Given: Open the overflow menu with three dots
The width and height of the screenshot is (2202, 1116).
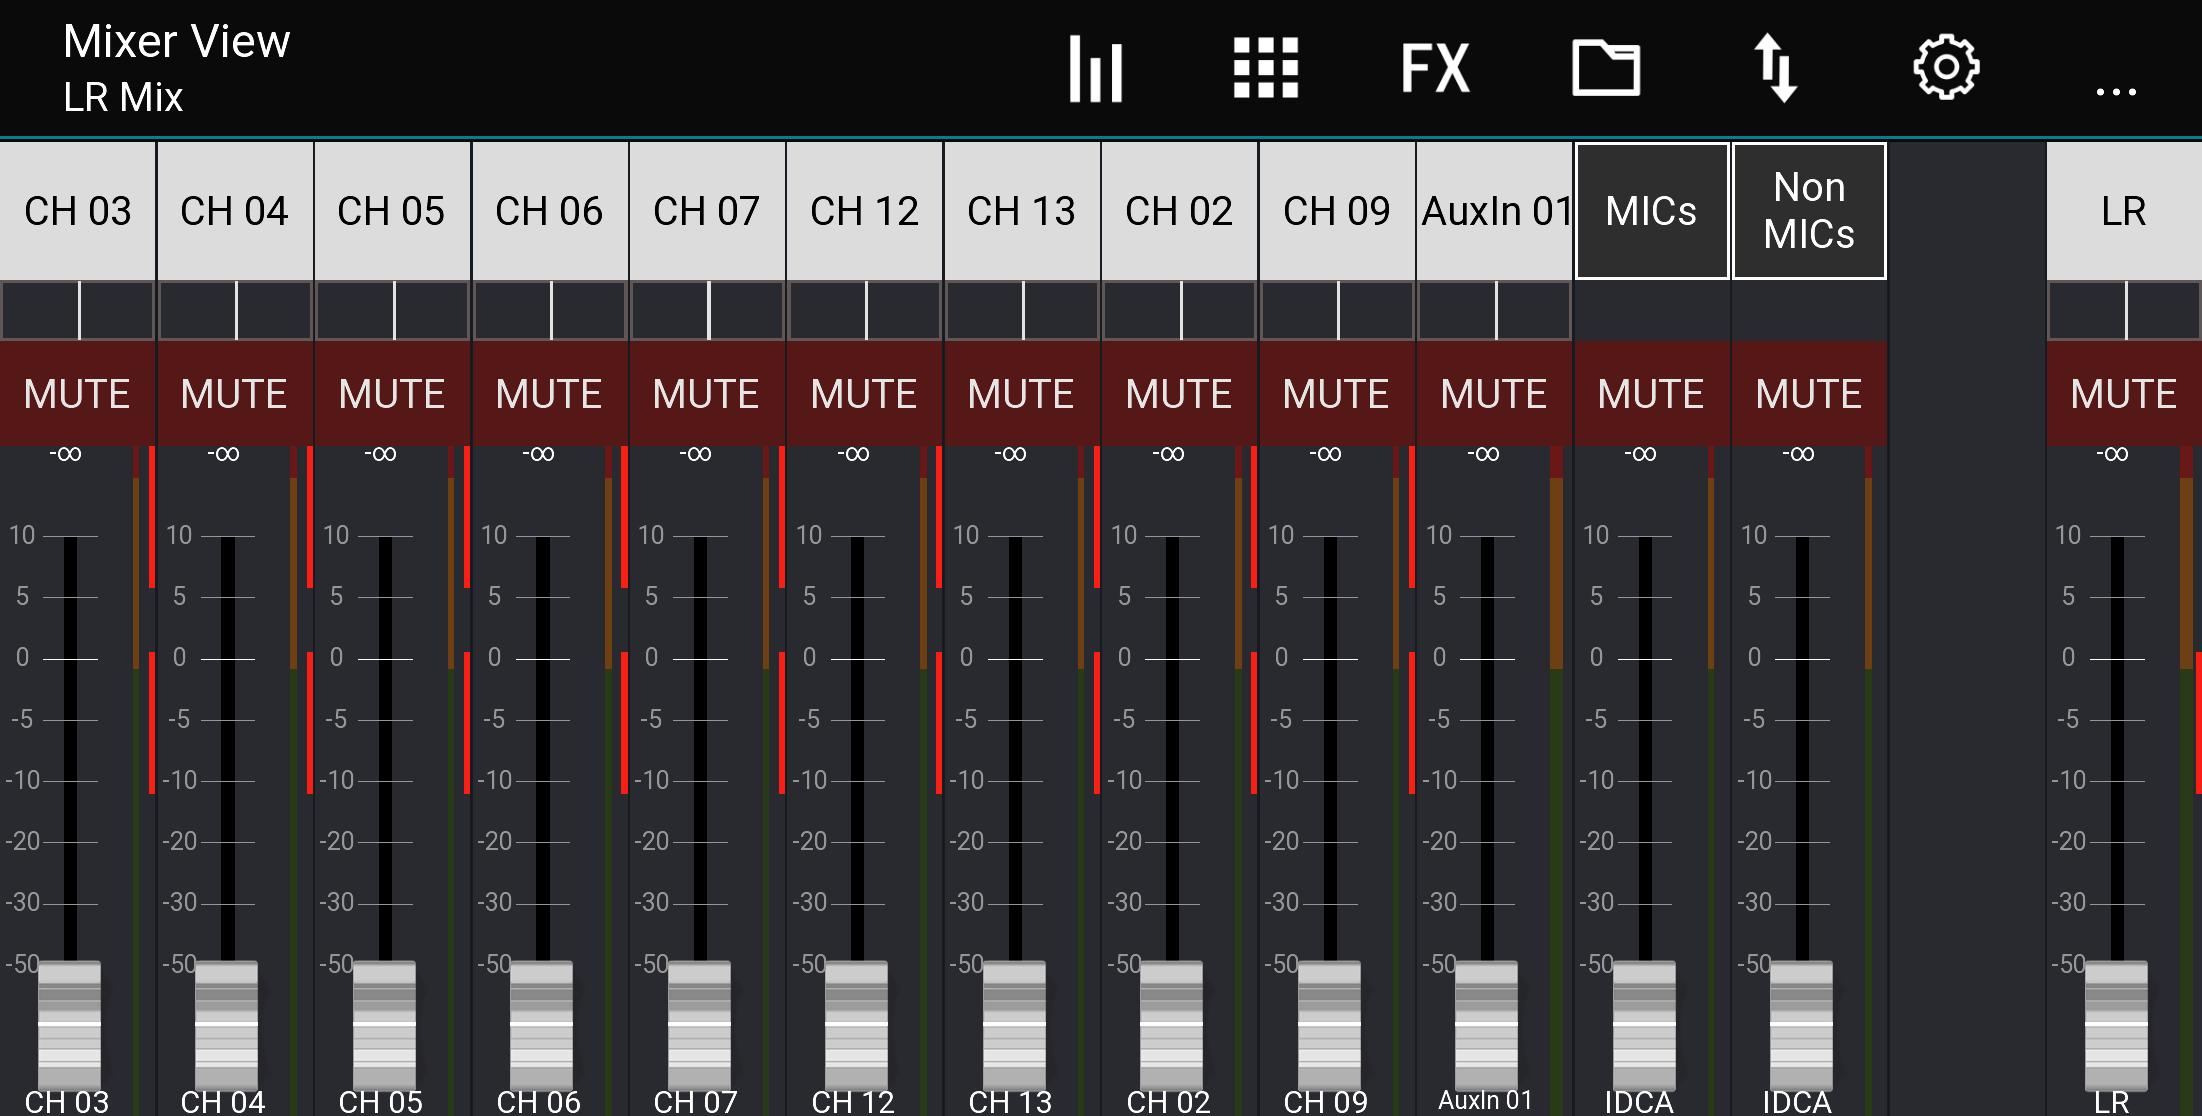Looking at the screenshot, I should pyautogui.click(x=2117, y=90).
